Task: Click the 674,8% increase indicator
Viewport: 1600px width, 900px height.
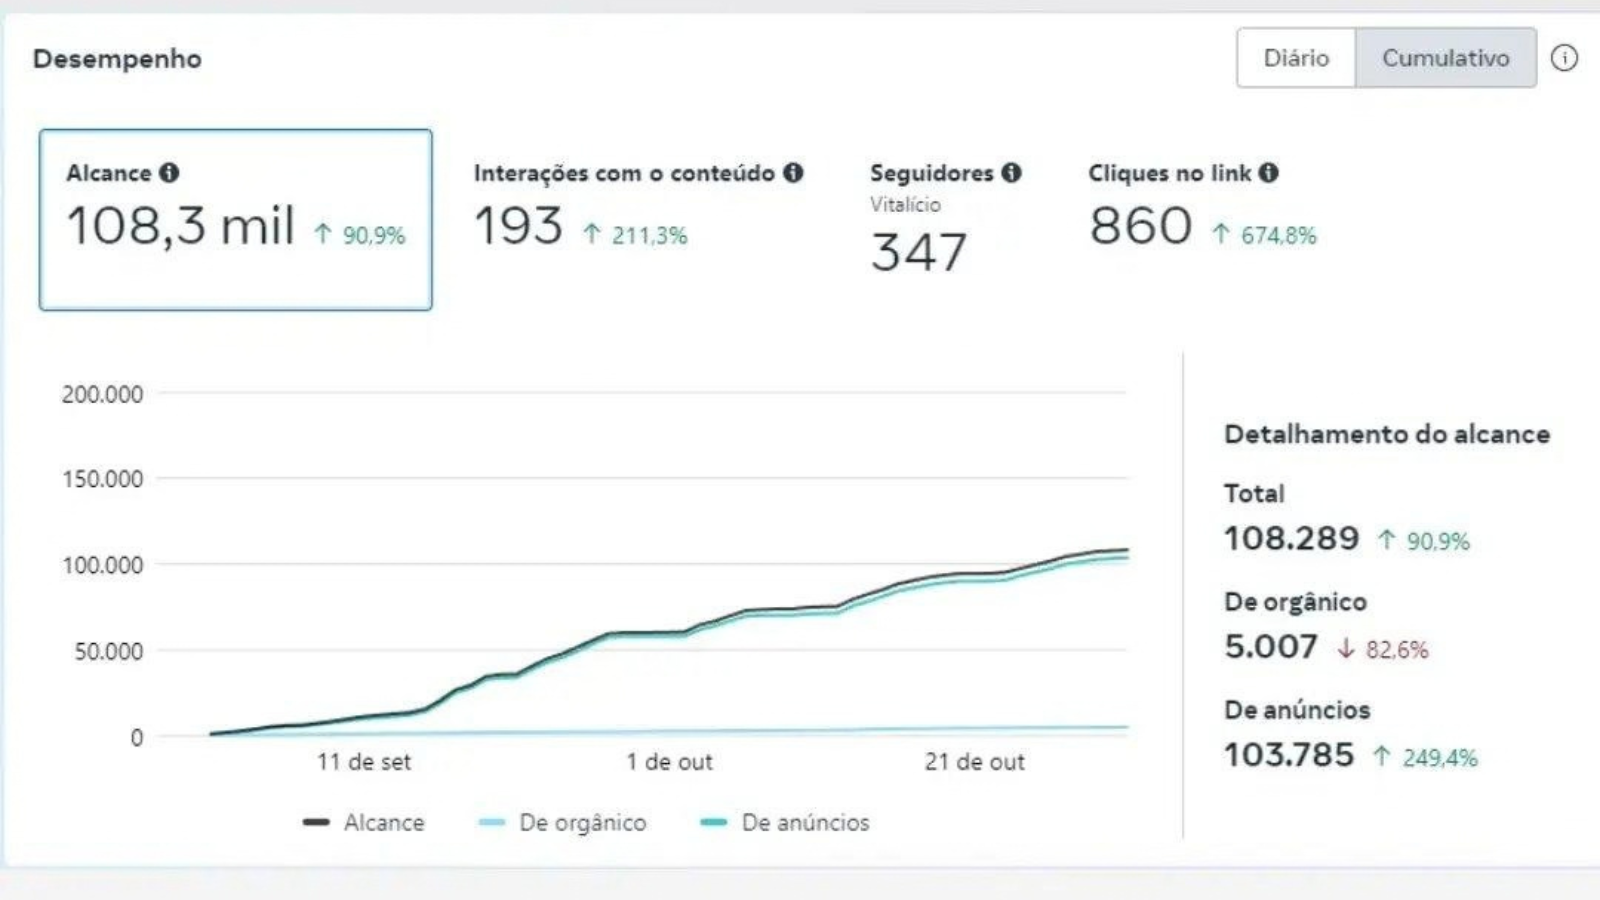Action: 1265,236
